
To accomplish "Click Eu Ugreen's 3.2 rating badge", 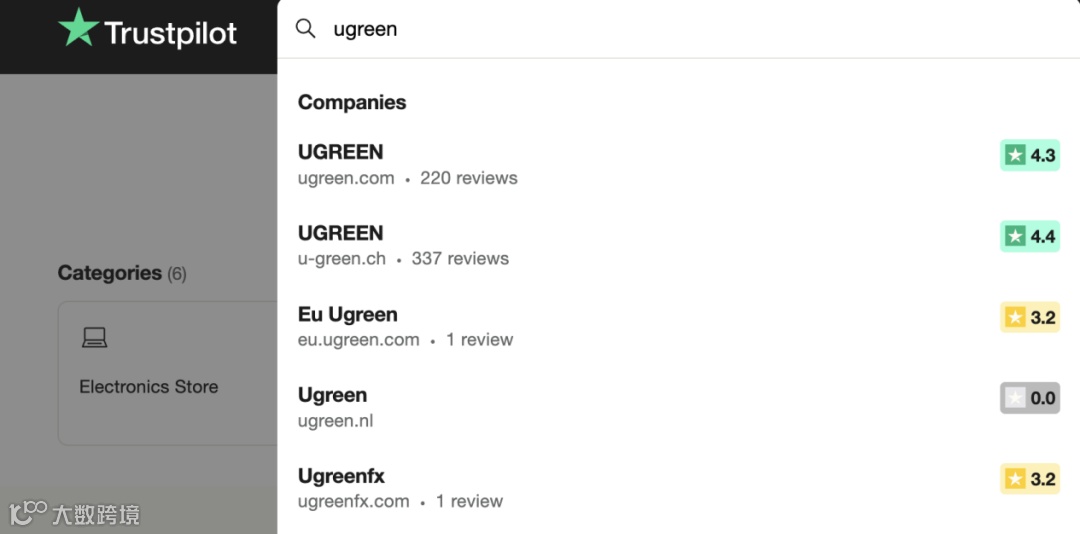I will click(1030, 317).
